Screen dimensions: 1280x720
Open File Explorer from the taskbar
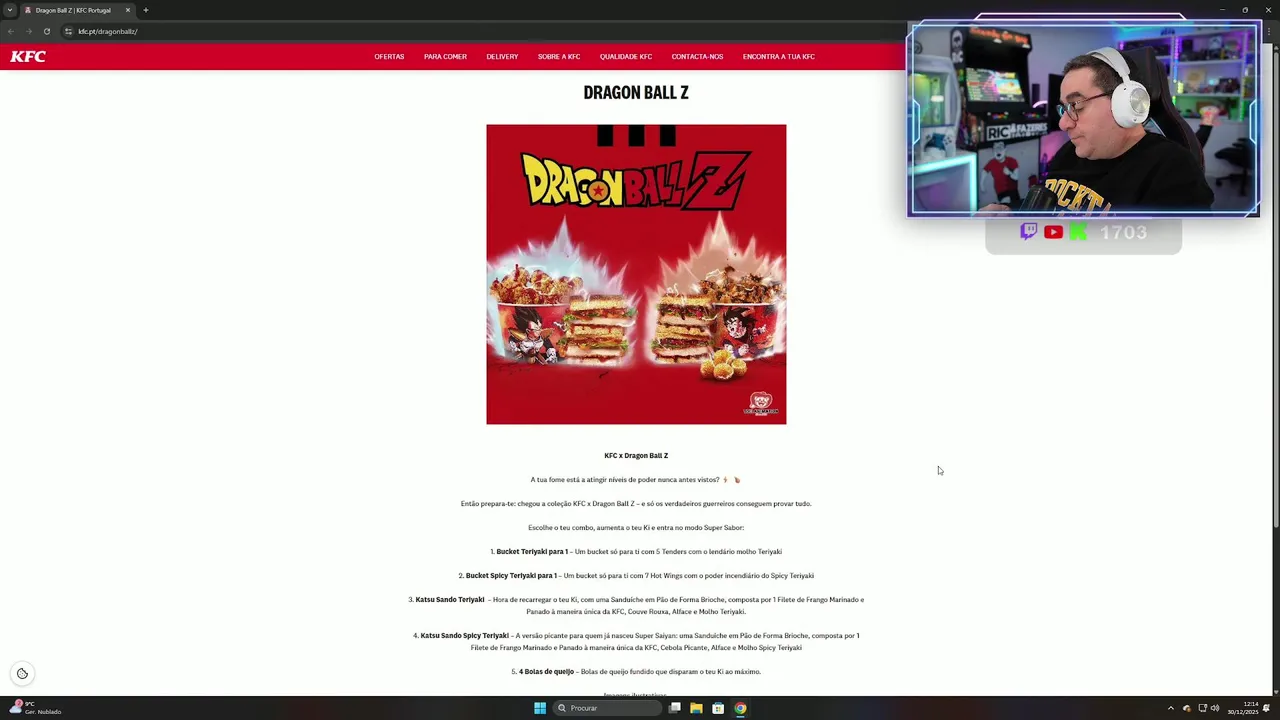click(x=696, y=708)
